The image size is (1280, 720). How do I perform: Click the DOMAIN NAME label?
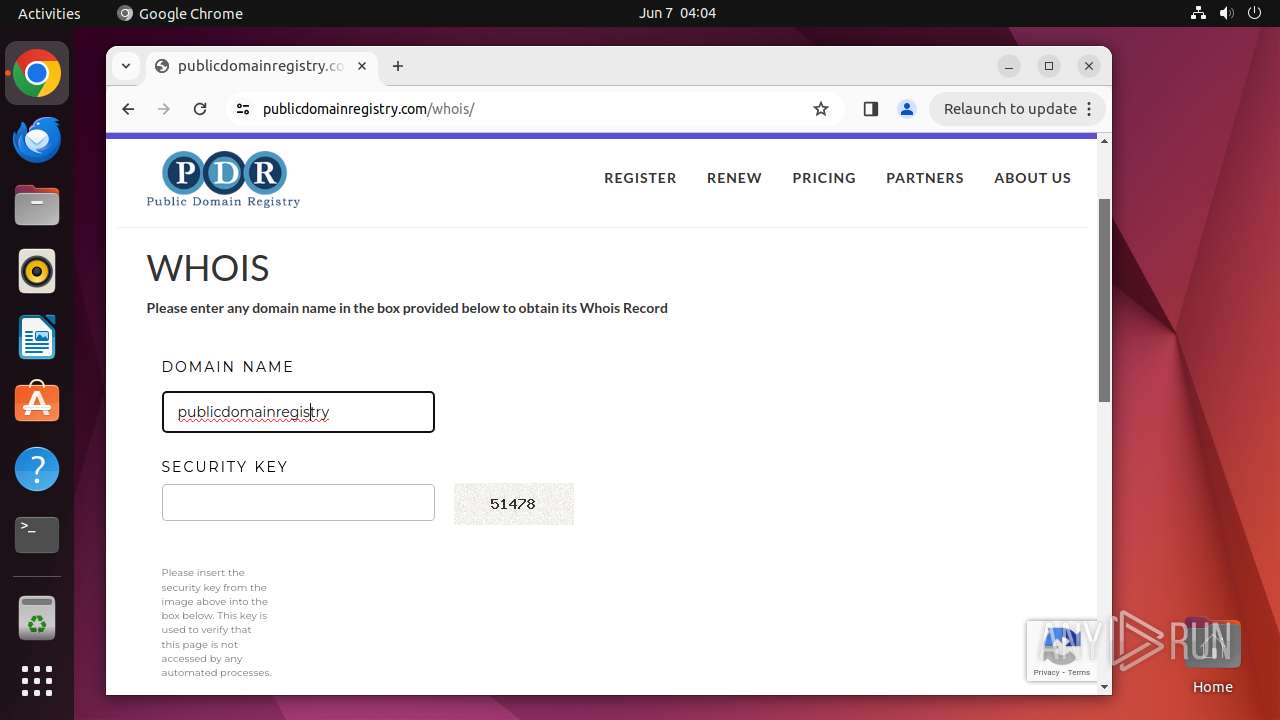[x=228, y=367]
